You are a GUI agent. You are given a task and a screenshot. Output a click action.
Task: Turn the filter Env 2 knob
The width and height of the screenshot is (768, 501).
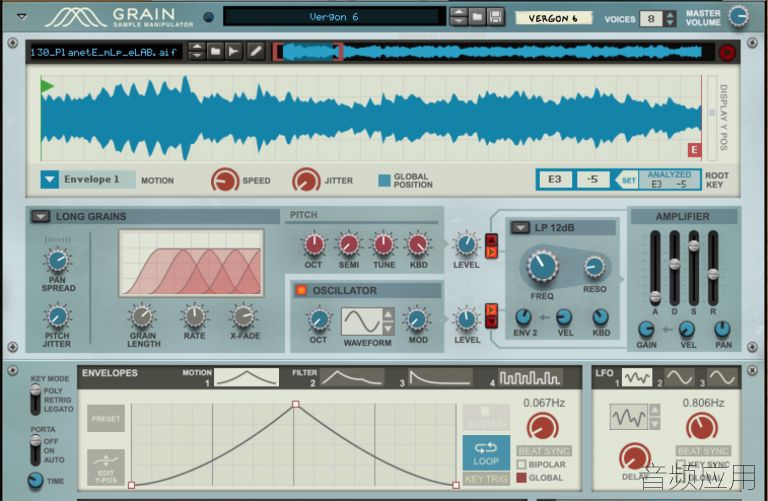click(x=524, y=317)
